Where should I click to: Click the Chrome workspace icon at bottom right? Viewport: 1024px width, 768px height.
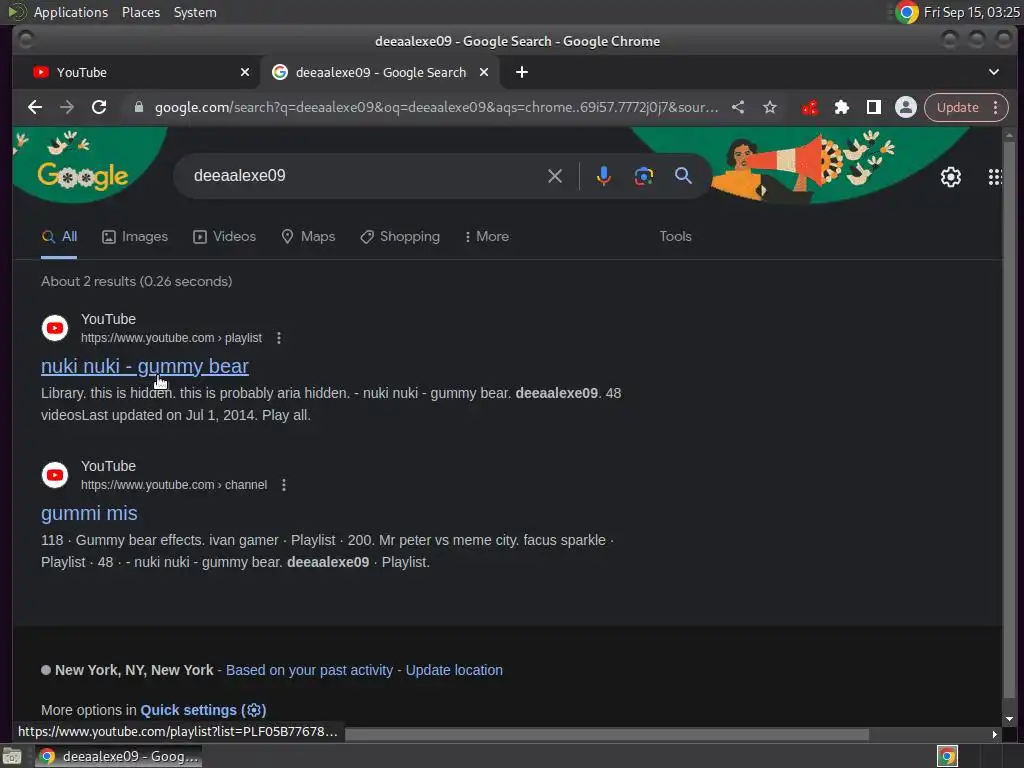tap(947, 756)
